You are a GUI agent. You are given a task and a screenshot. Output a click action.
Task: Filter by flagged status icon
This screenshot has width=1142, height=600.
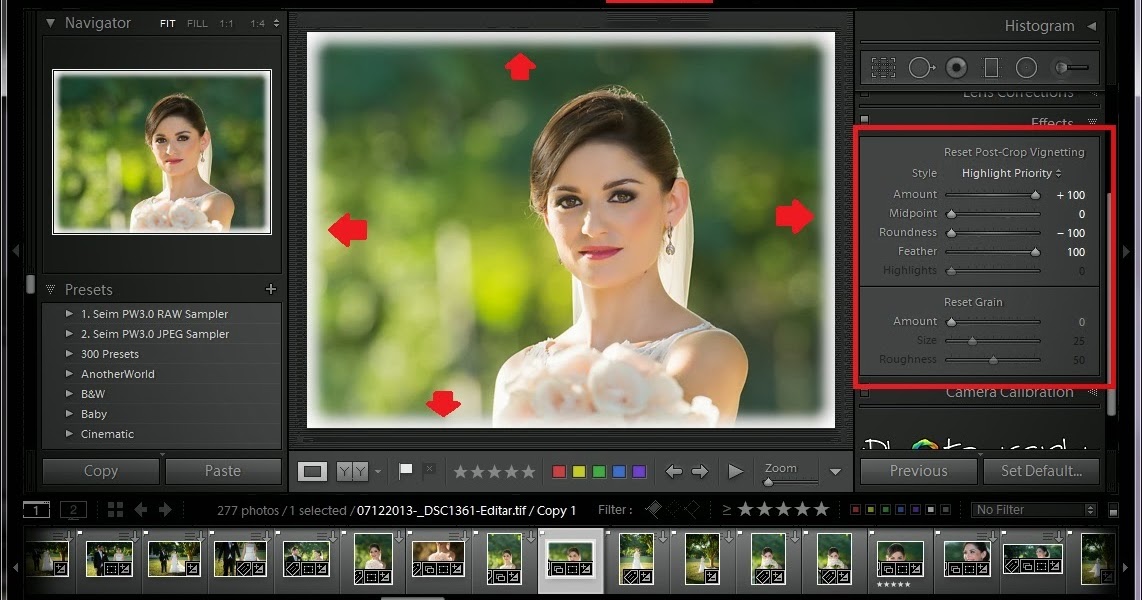pyautogui.click(x=653, y=510)
